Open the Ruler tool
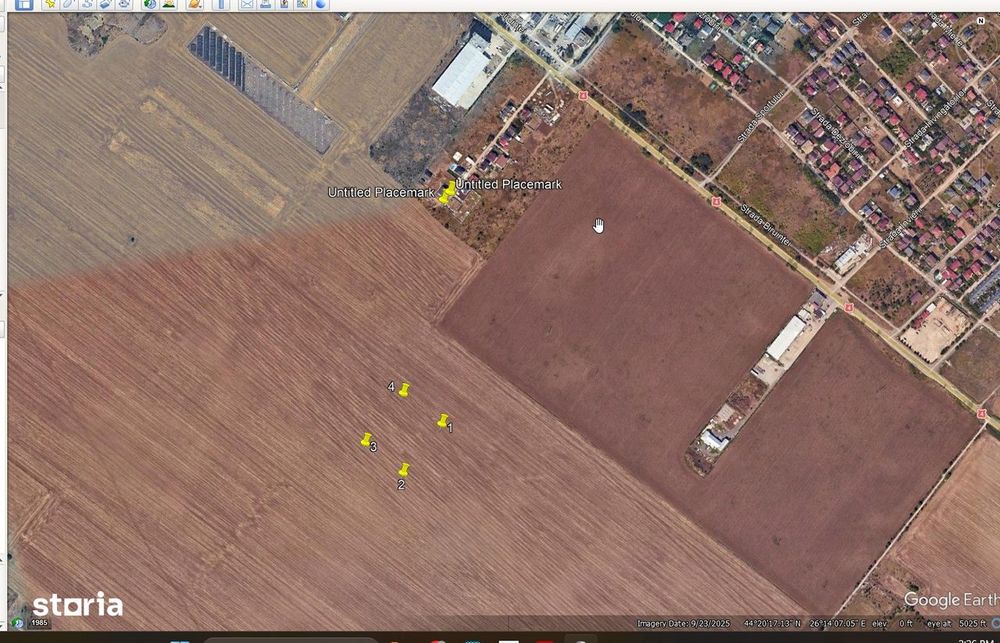The height and width of the screenshot is (643, 1000). coord(221,4)
